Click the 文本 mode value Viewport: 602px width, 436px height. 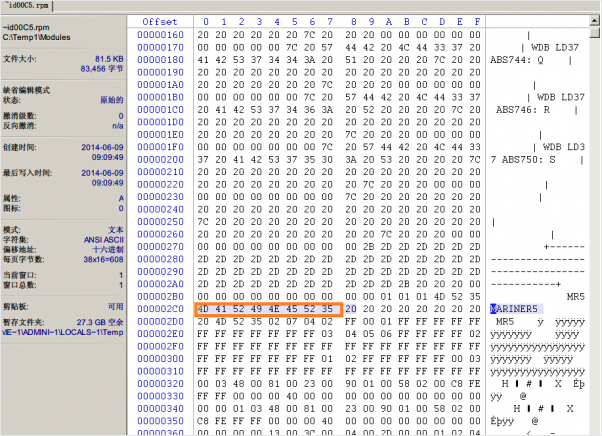coord(116,230)
